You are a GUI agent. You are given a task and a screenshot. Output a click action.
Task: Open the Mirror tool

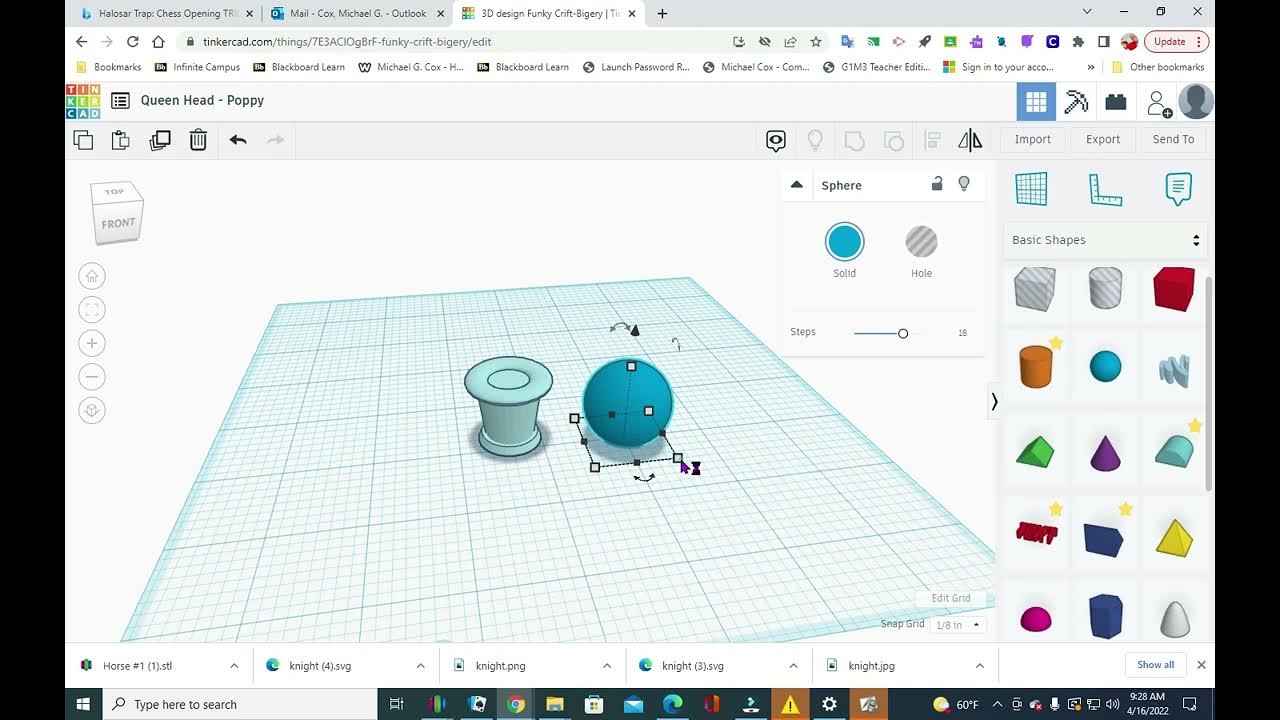970,140
